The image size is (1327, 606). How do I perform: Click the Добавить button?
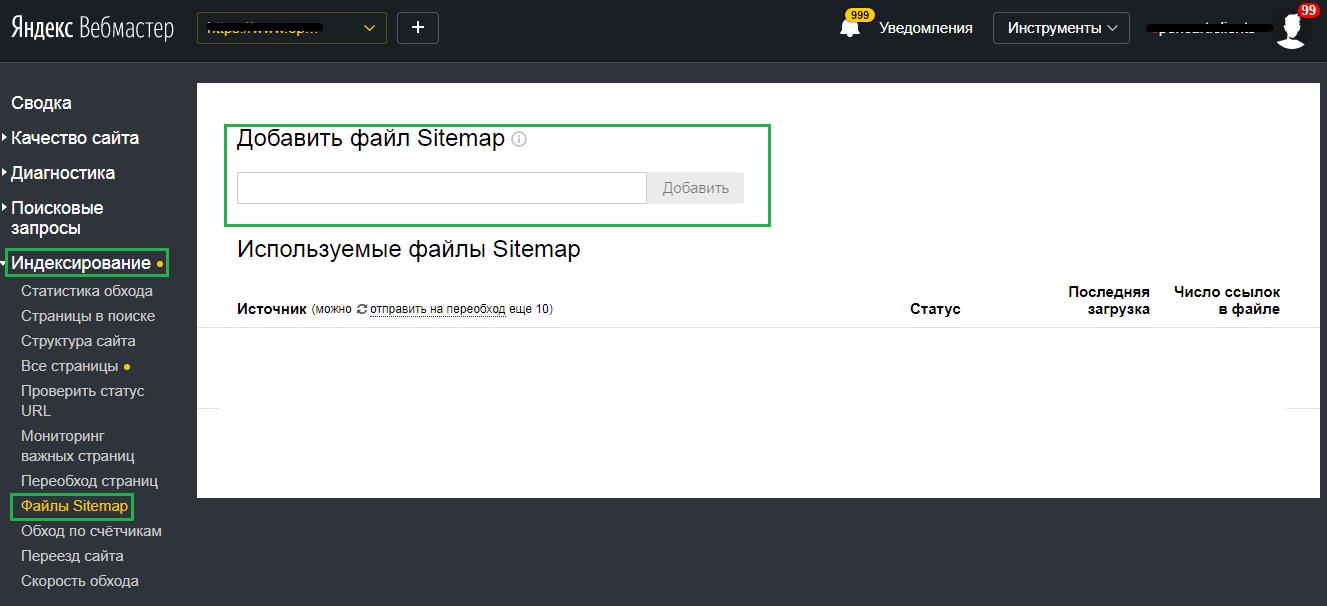tap(695, 188)
